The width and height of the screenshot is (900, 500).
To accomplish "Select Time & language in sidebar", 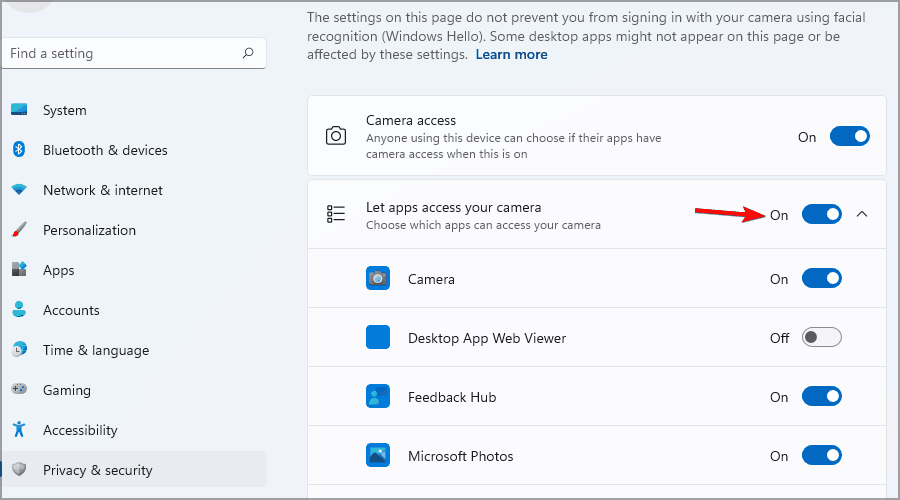I will pos(95,350).
